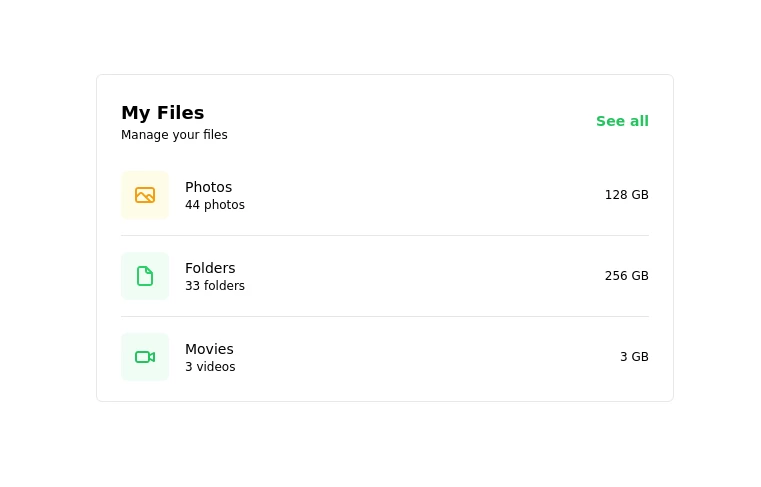Screen dimensions: 761x487
Task: Click empty space between Folders title and 256 GB
Action: coord(420,276)
